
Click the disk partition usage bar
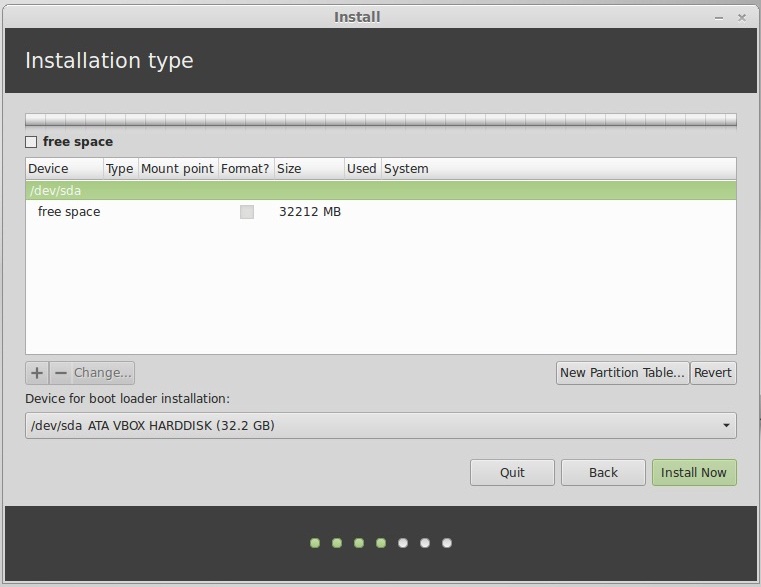click(380, 120)
